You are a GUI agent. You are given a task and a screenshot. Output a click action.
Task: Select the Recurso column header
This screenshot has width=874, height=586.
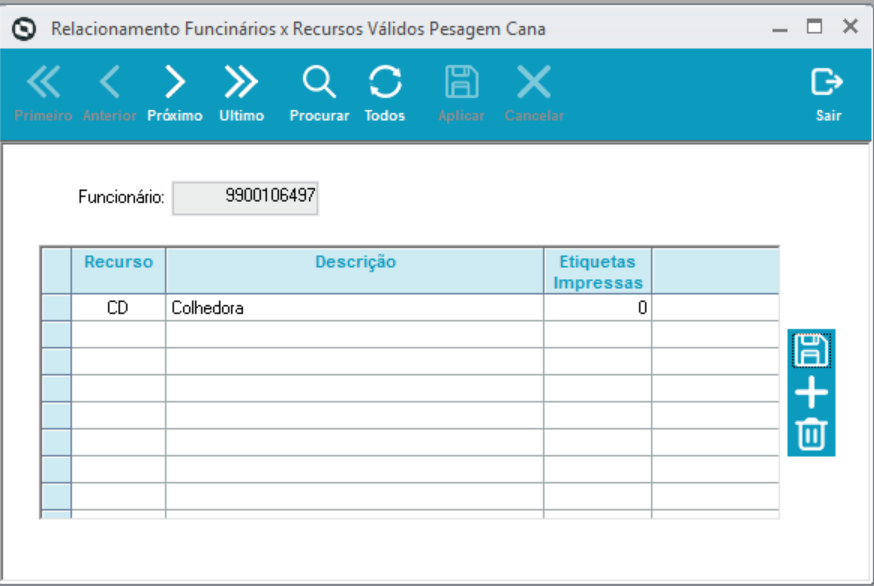118,263
